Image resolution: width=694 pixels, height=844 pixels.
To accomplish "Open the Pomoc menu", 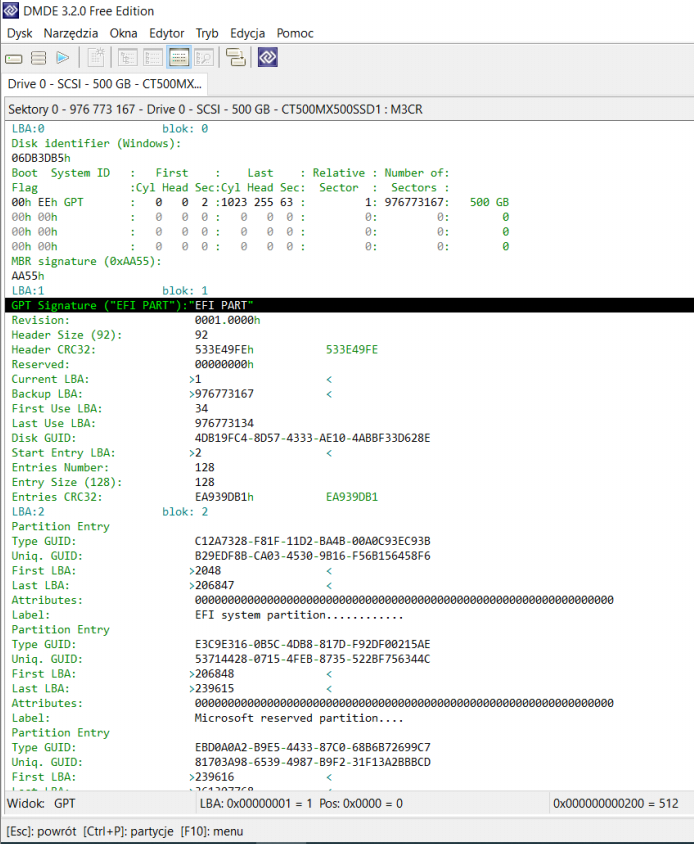I will pos(295,33).
